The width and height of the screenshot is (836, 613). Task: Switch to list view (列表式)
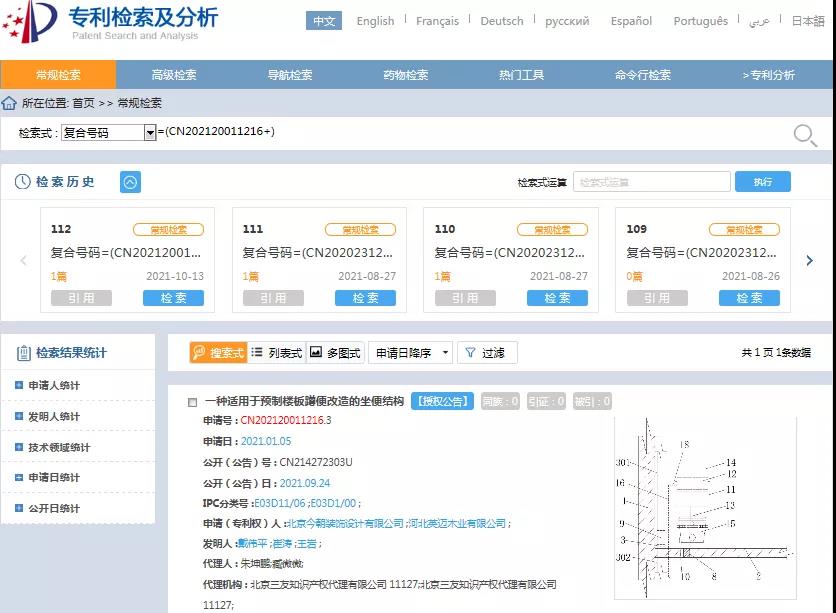coord(277,353)
